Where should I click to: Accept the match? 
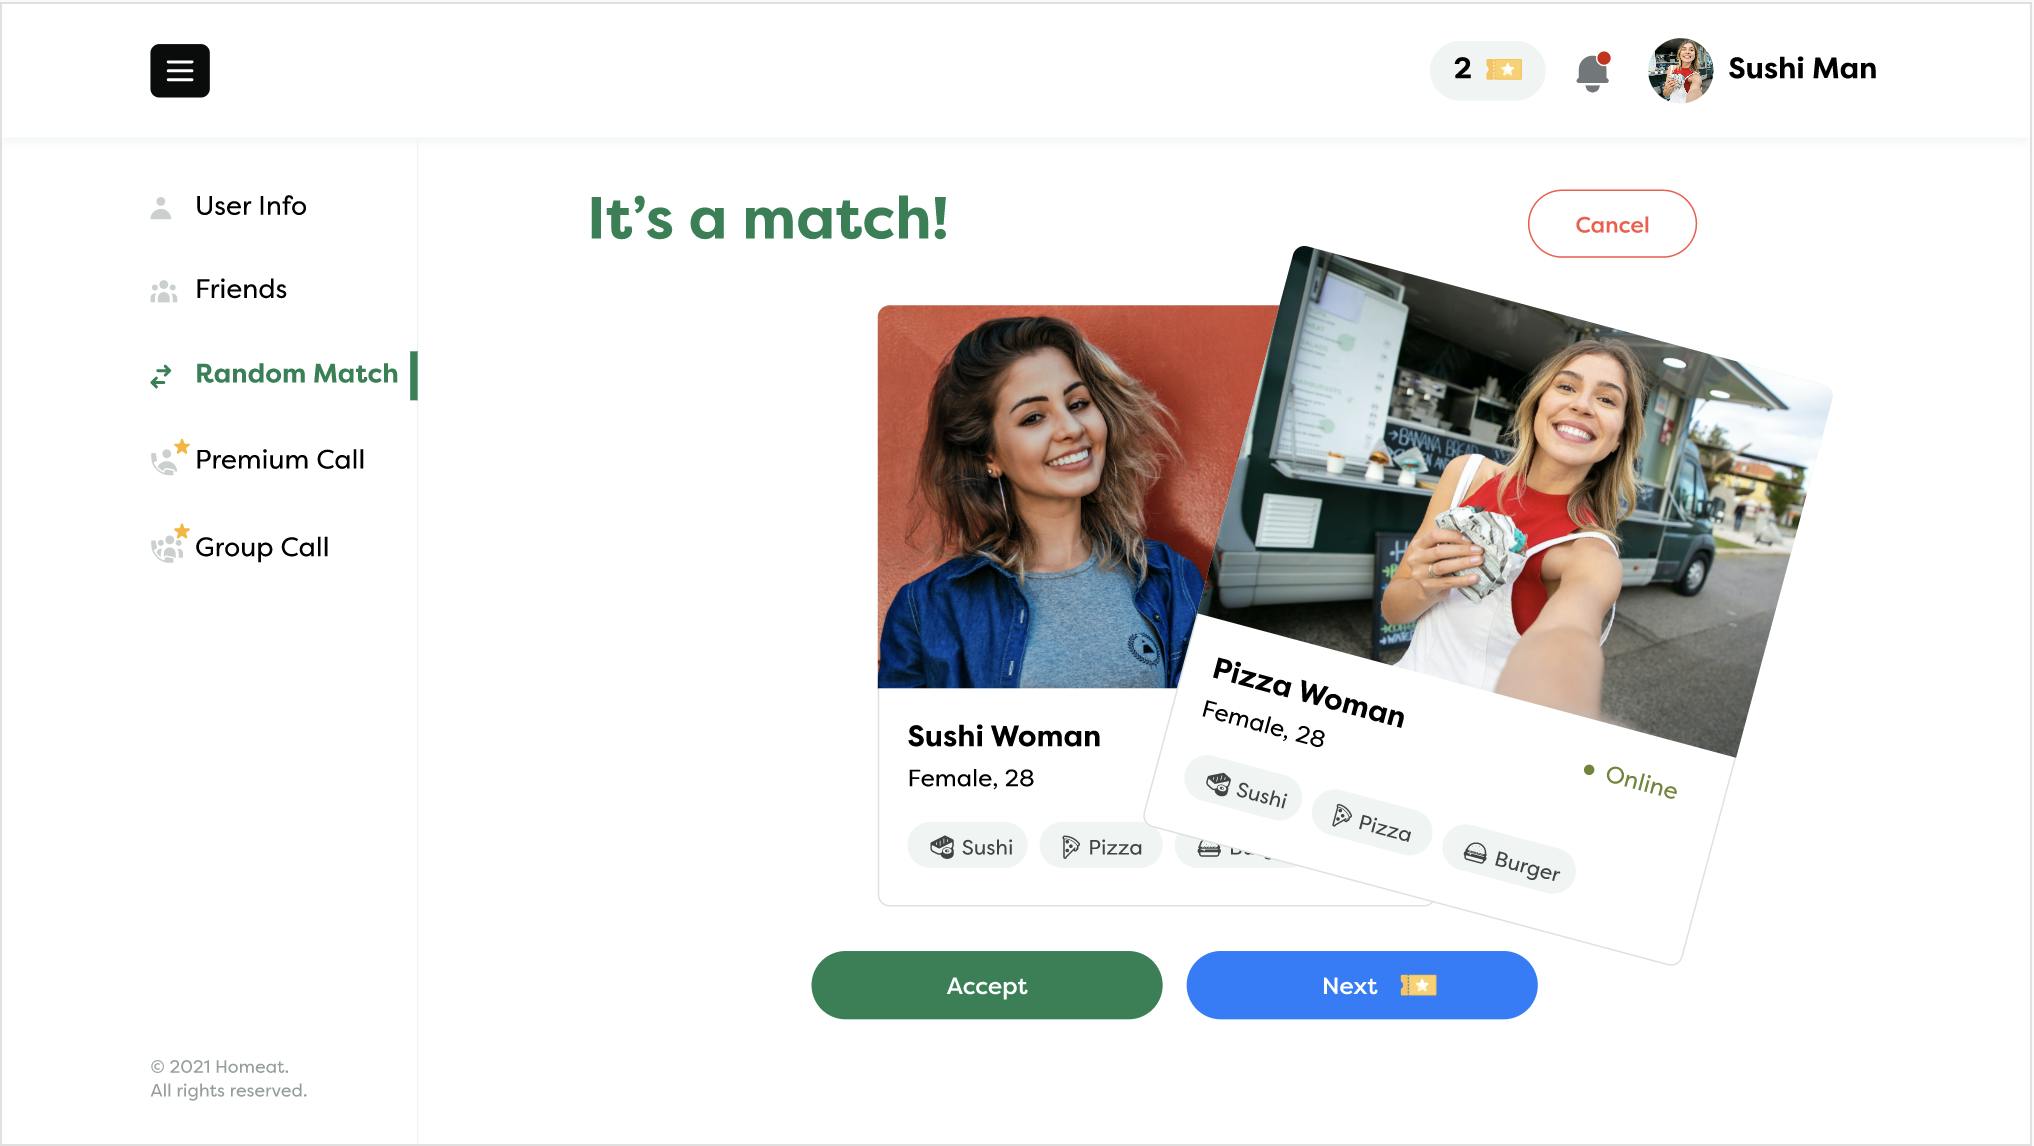click(986, 985)
